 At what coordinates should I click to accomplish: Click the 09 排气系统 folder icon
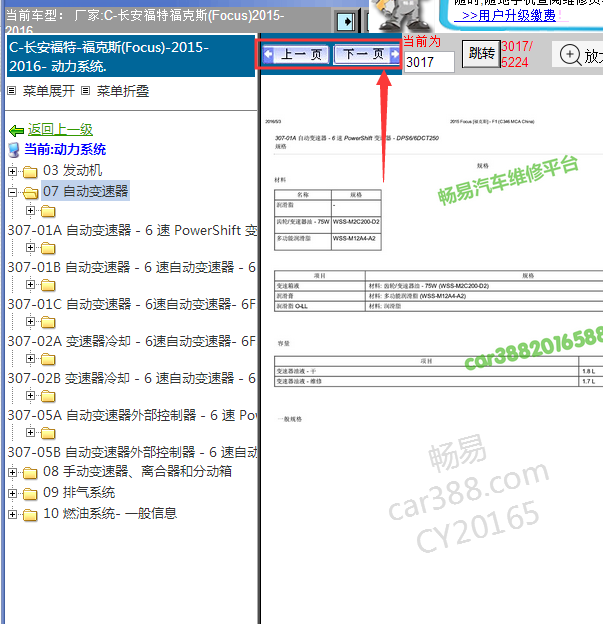click(x=30, y=494)
